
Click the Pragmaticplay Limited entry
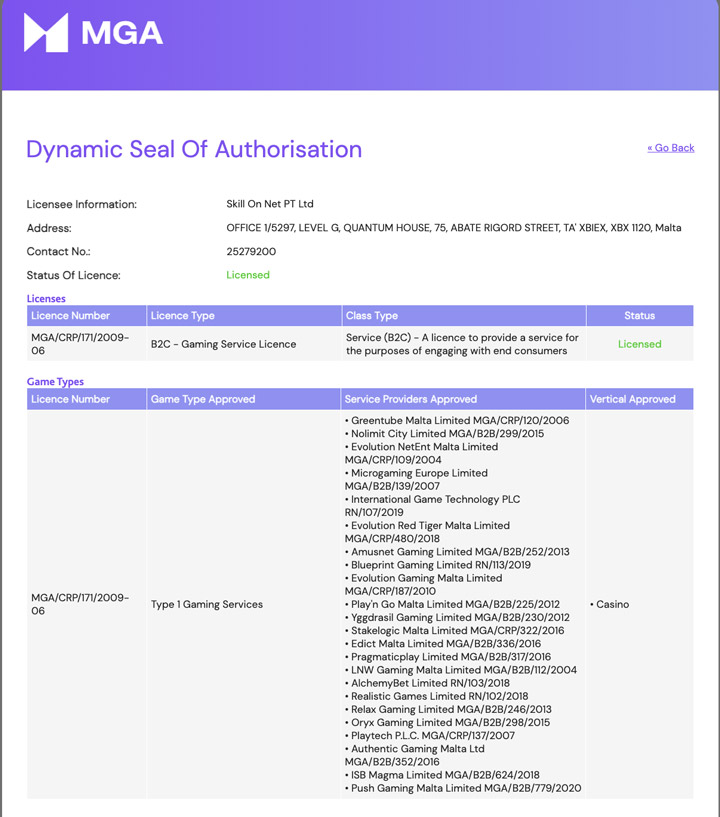tap(448, 657)
